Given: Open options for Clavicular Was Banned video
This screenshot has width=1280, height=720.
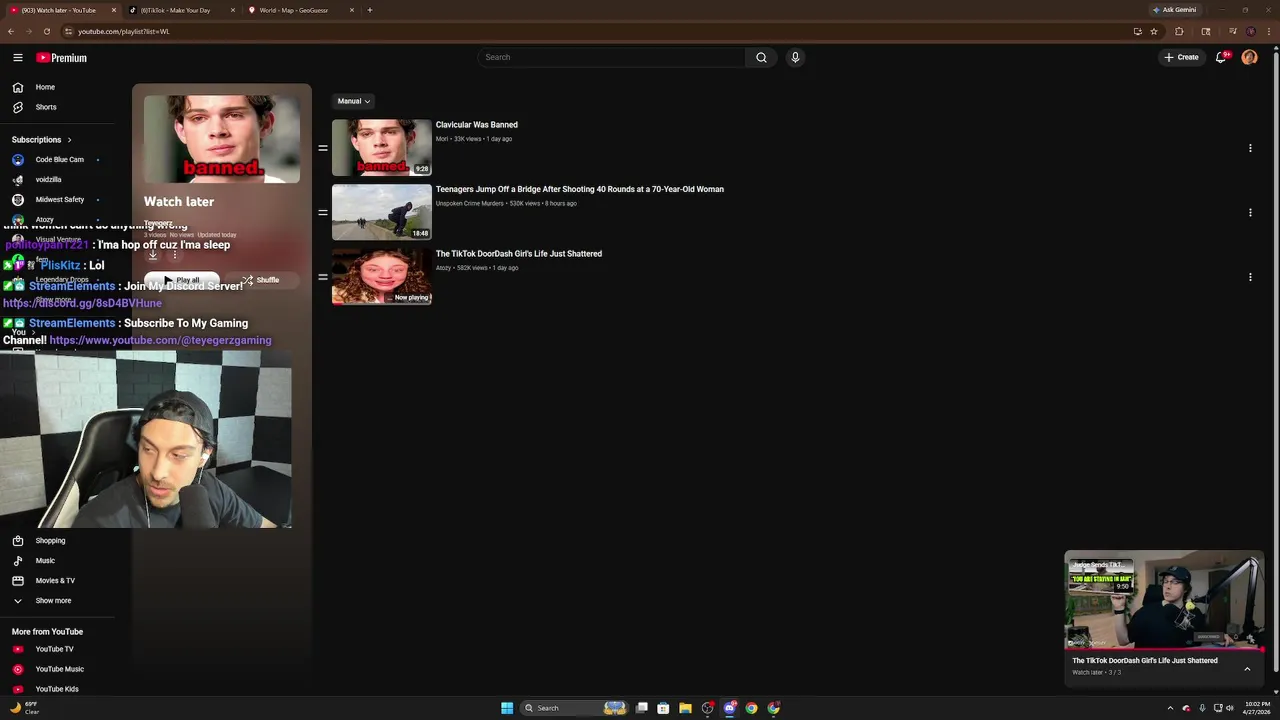Looking at the screenshot, I should (1250, 148).
